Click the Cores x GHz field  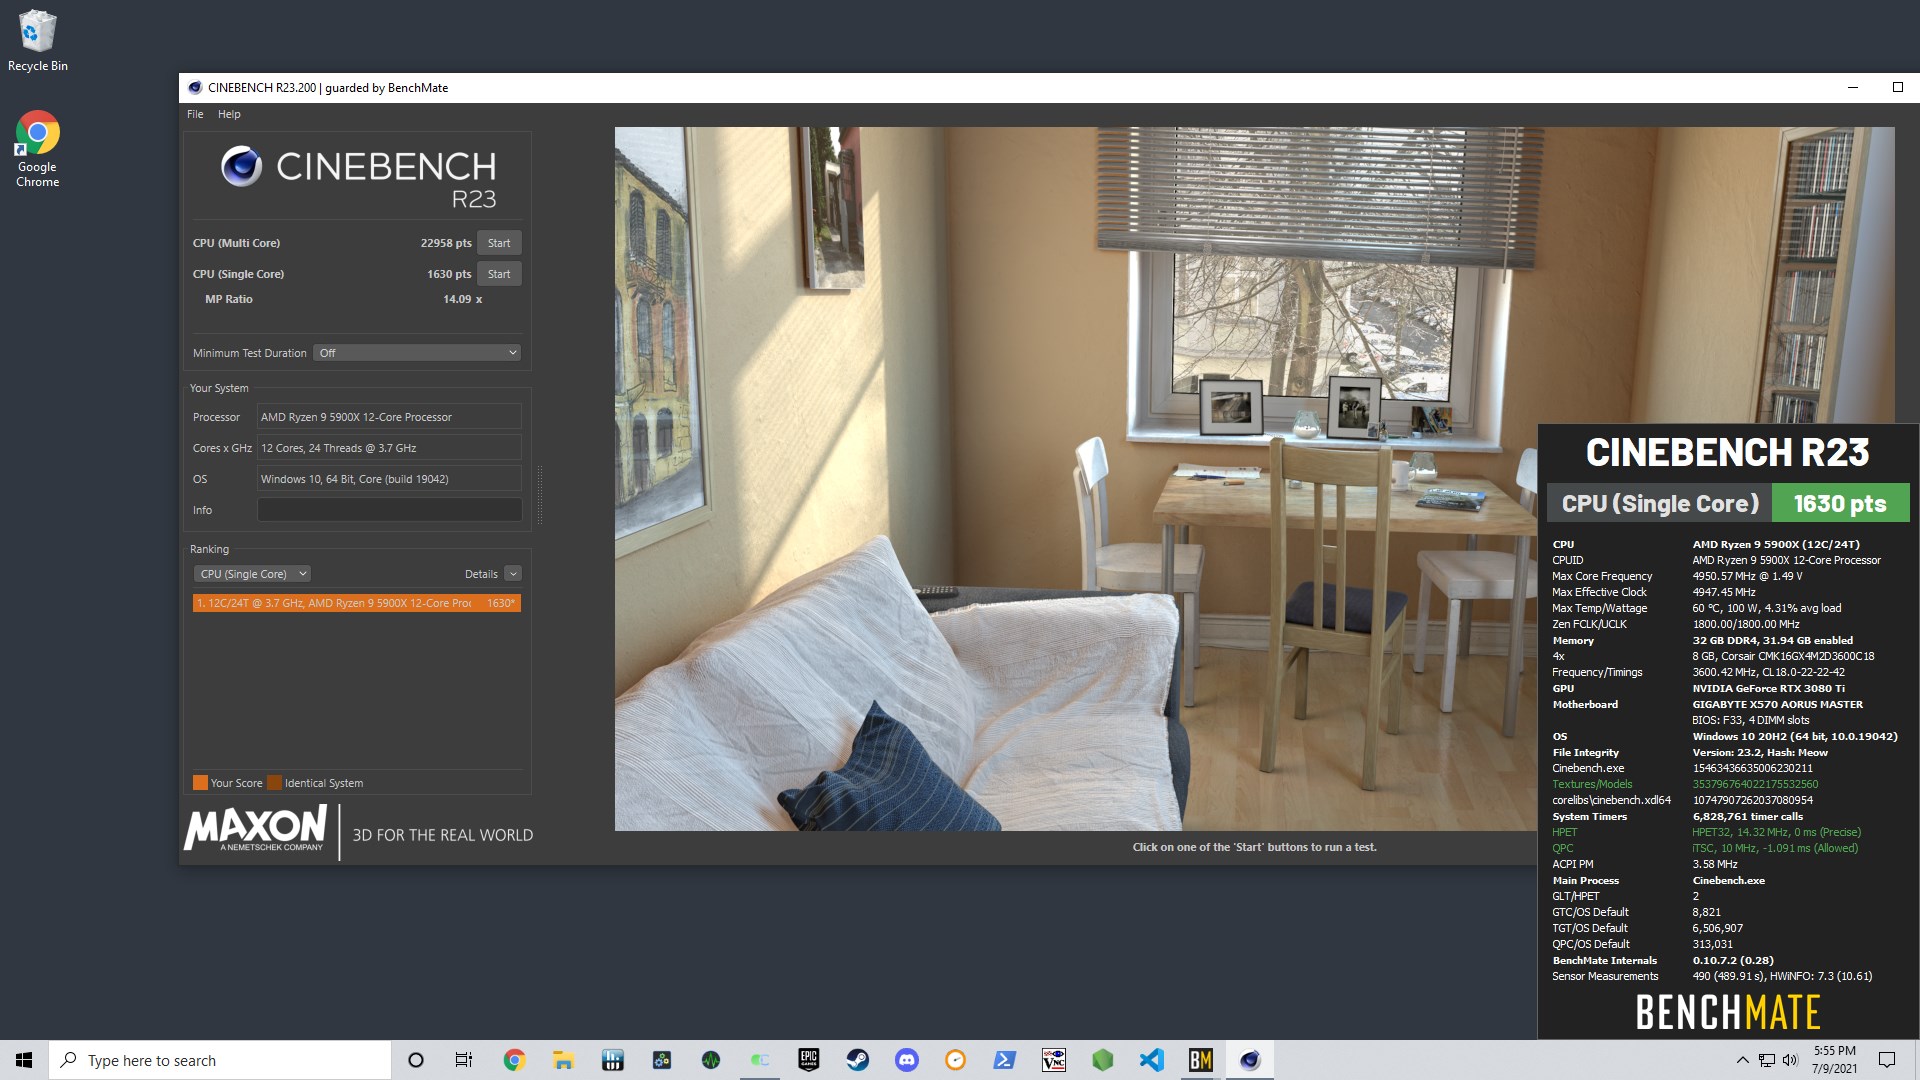[389, 448]
